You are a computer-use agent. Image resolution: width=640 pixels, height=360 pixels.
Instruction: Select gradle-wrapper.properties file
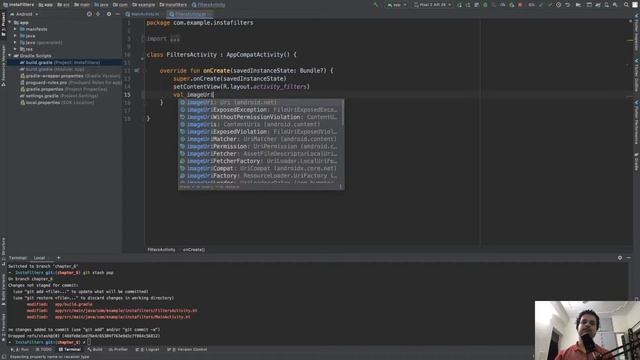[64, 76]
